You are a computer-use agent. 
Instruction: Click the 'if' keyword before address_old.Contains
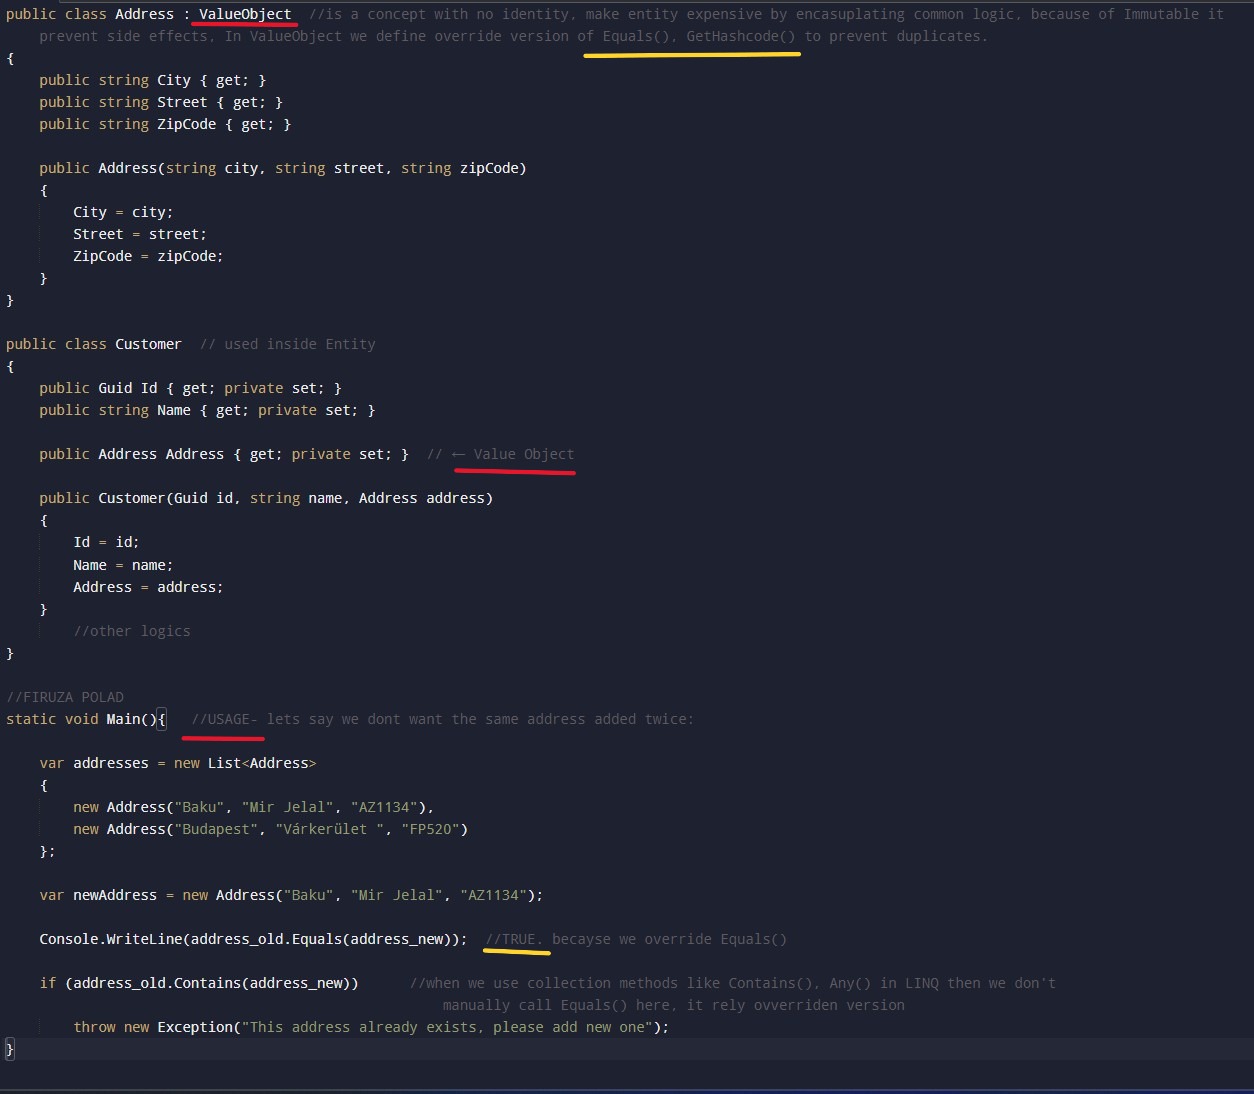click(48, 983)
